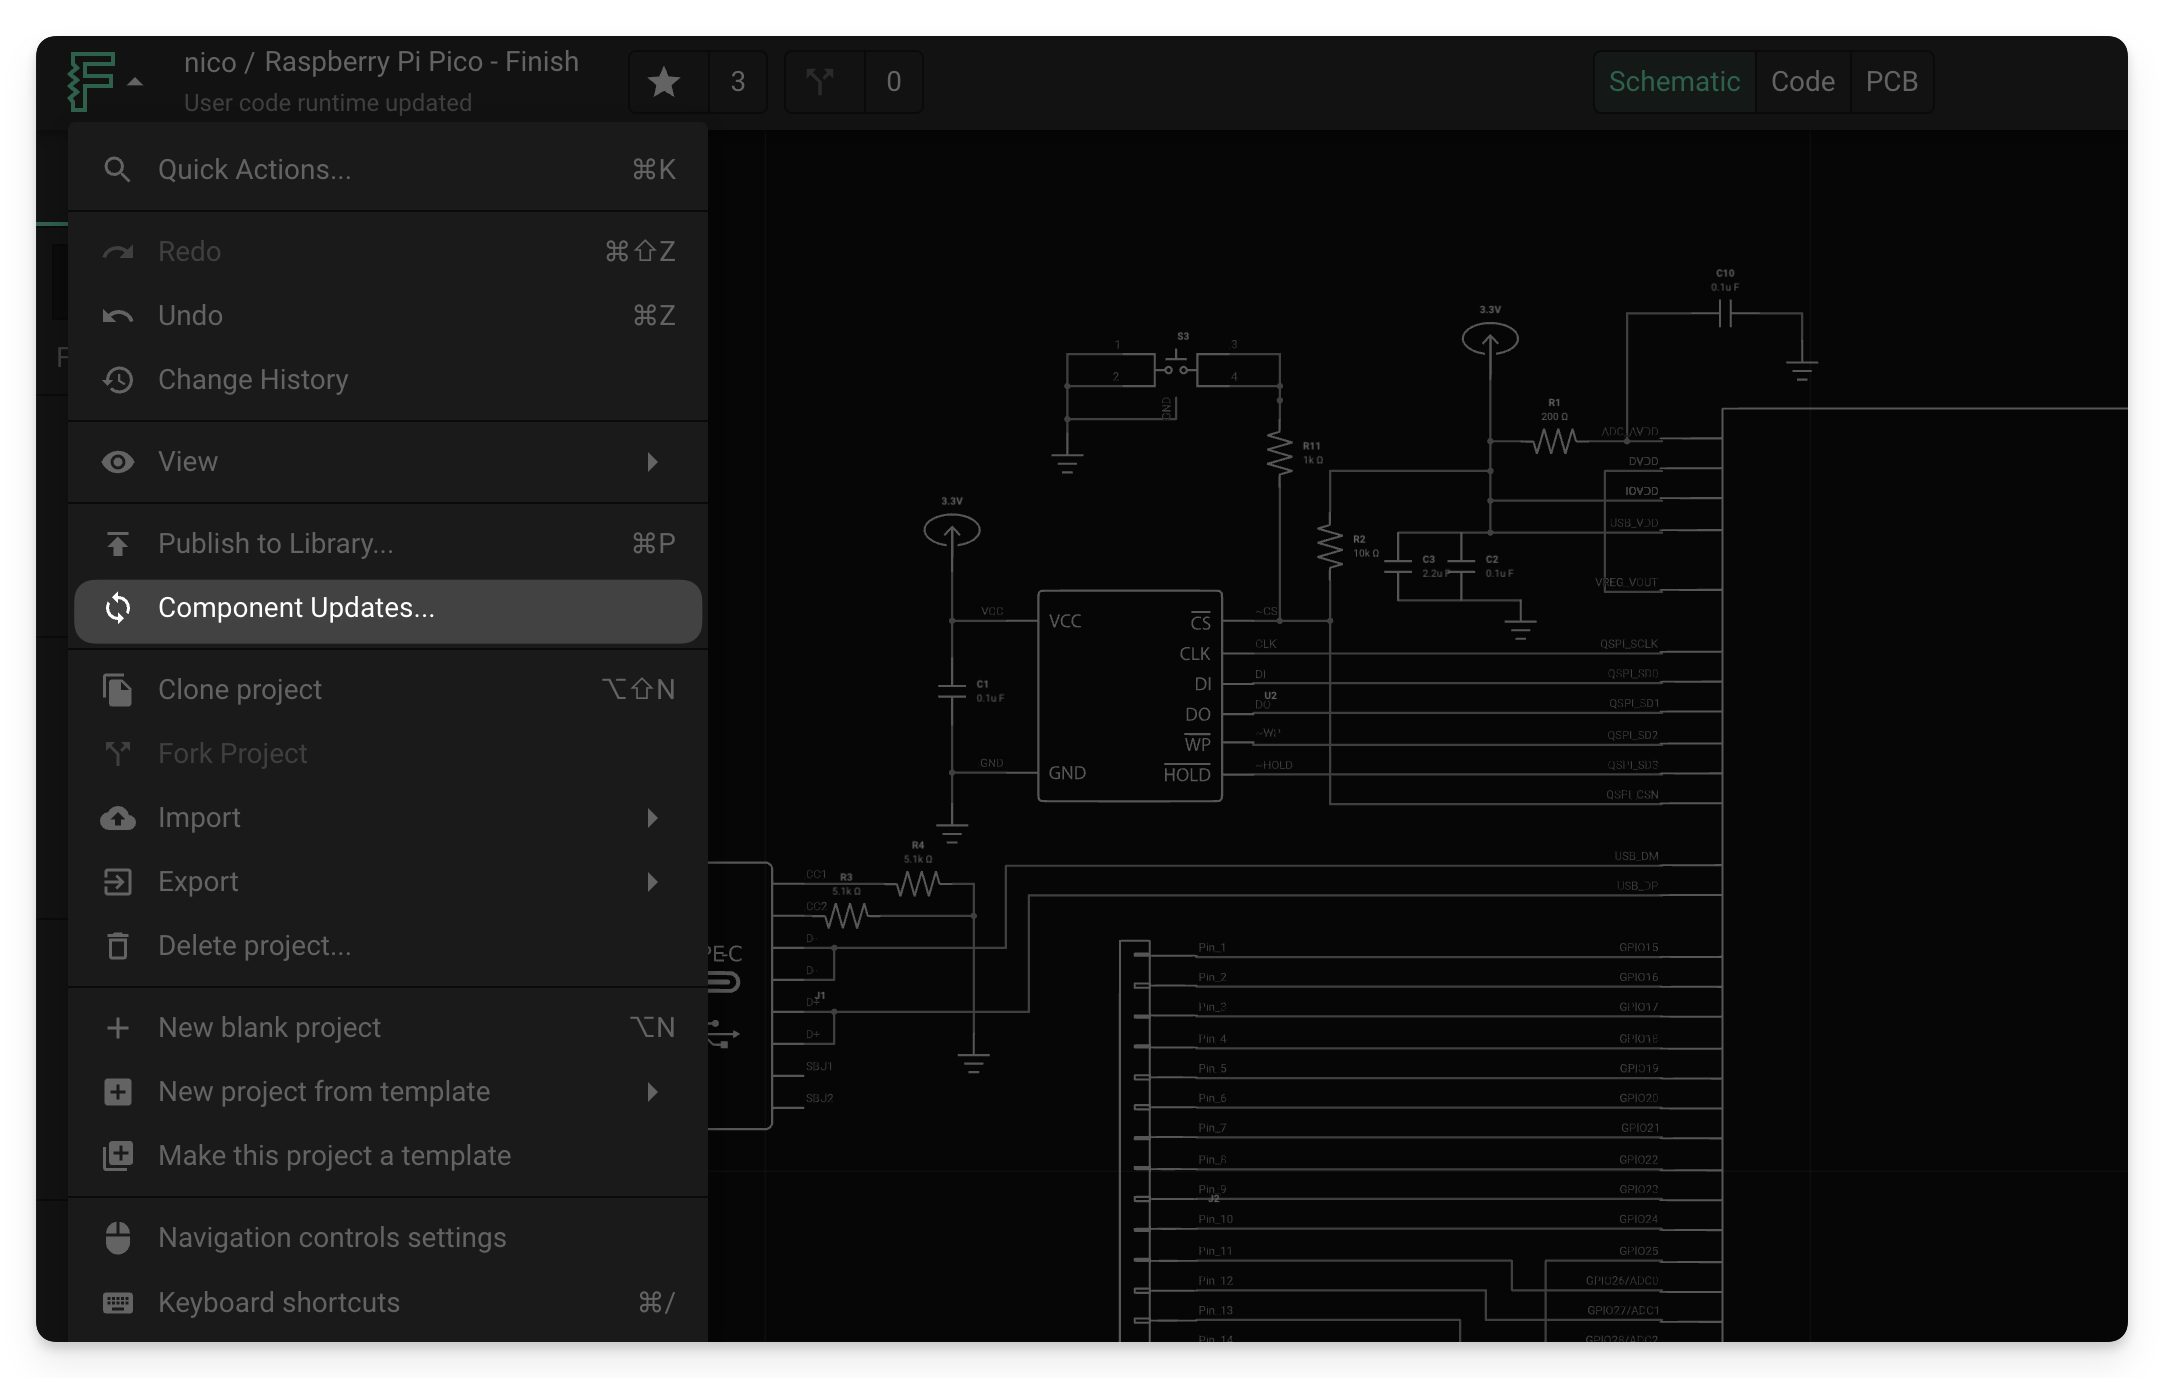The height and width of the screenshot is (1378, 2164).
Task: Expand the Import submenu arrow
Action: pos(653,818)
